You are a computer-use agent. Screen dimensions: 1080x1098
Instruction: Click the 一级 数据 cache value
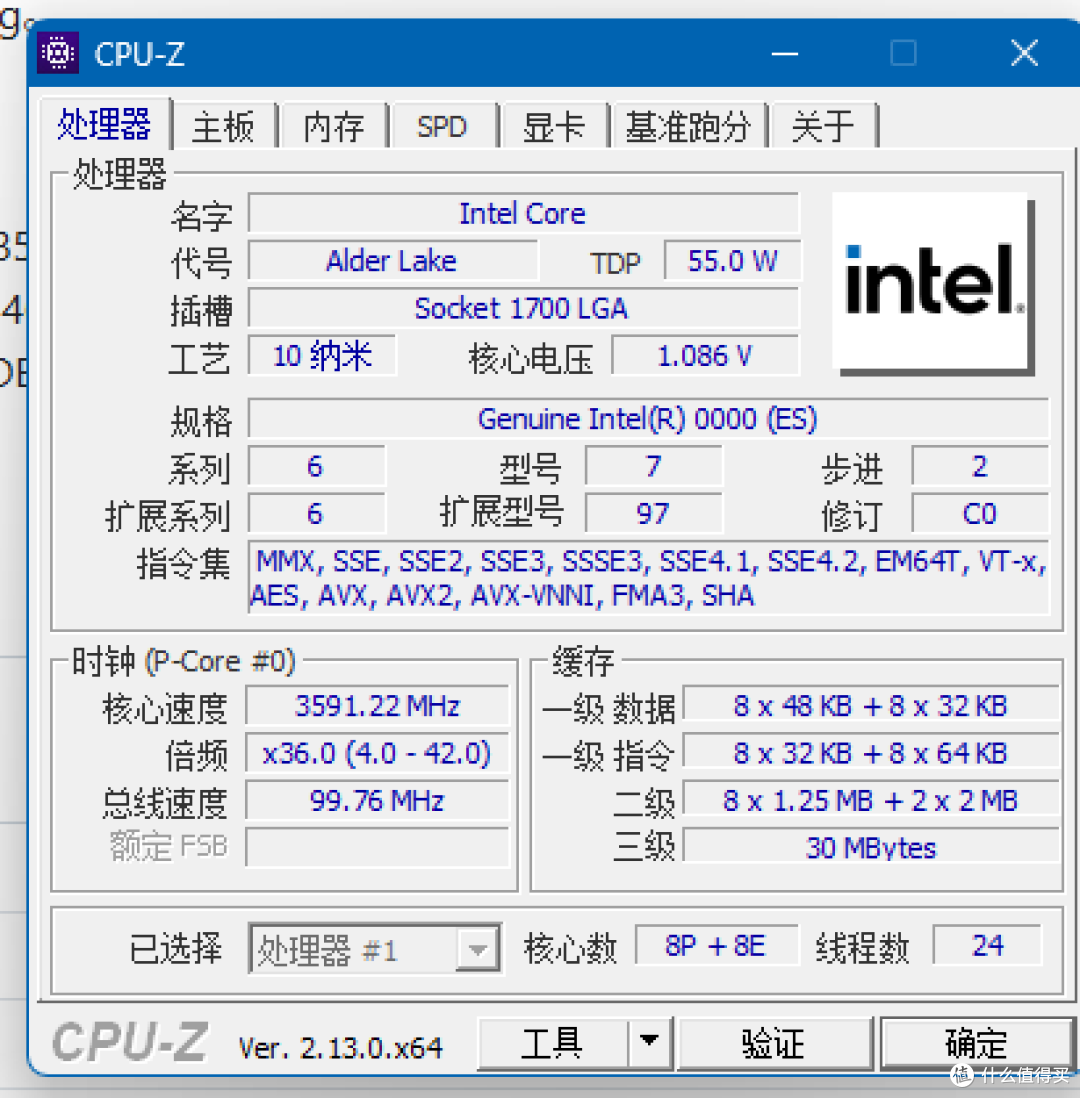871,705
